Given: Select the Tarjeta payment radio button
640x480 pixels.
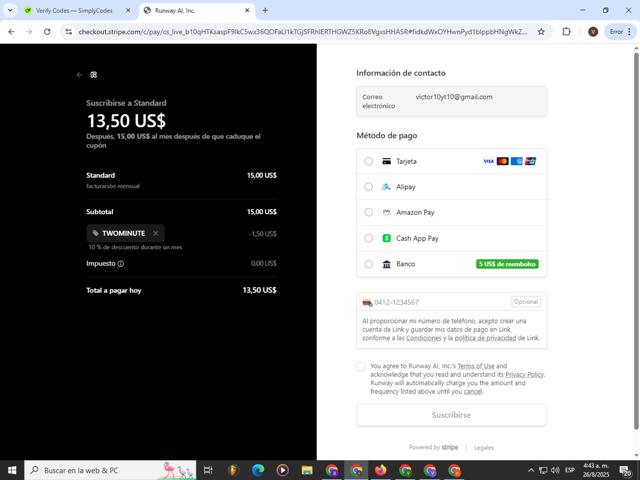Looking at the screenshot, I should point(369,161).
